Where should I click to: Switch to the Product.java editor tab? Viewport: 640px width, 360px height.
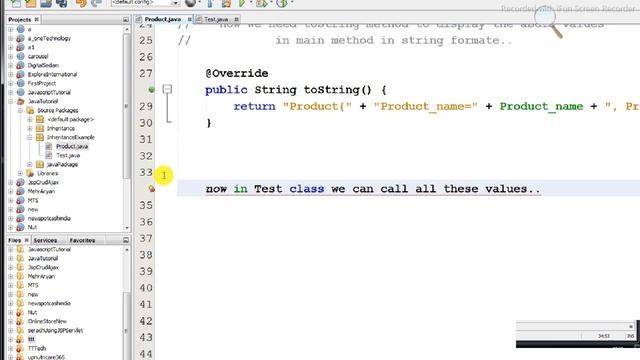[x=163, y=19]
